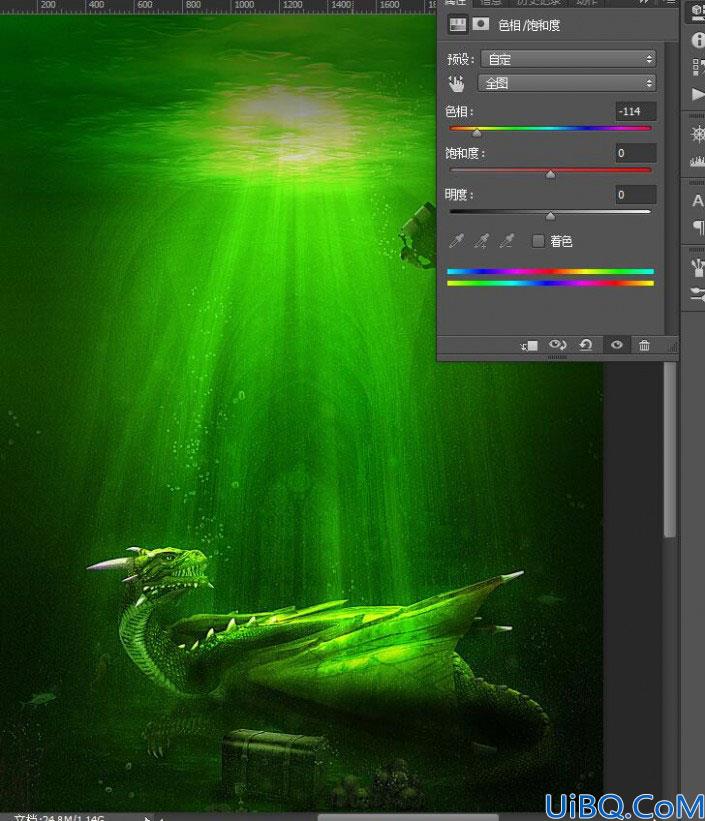Open the 3D panel icon in dock

click(x=697, y=12)
